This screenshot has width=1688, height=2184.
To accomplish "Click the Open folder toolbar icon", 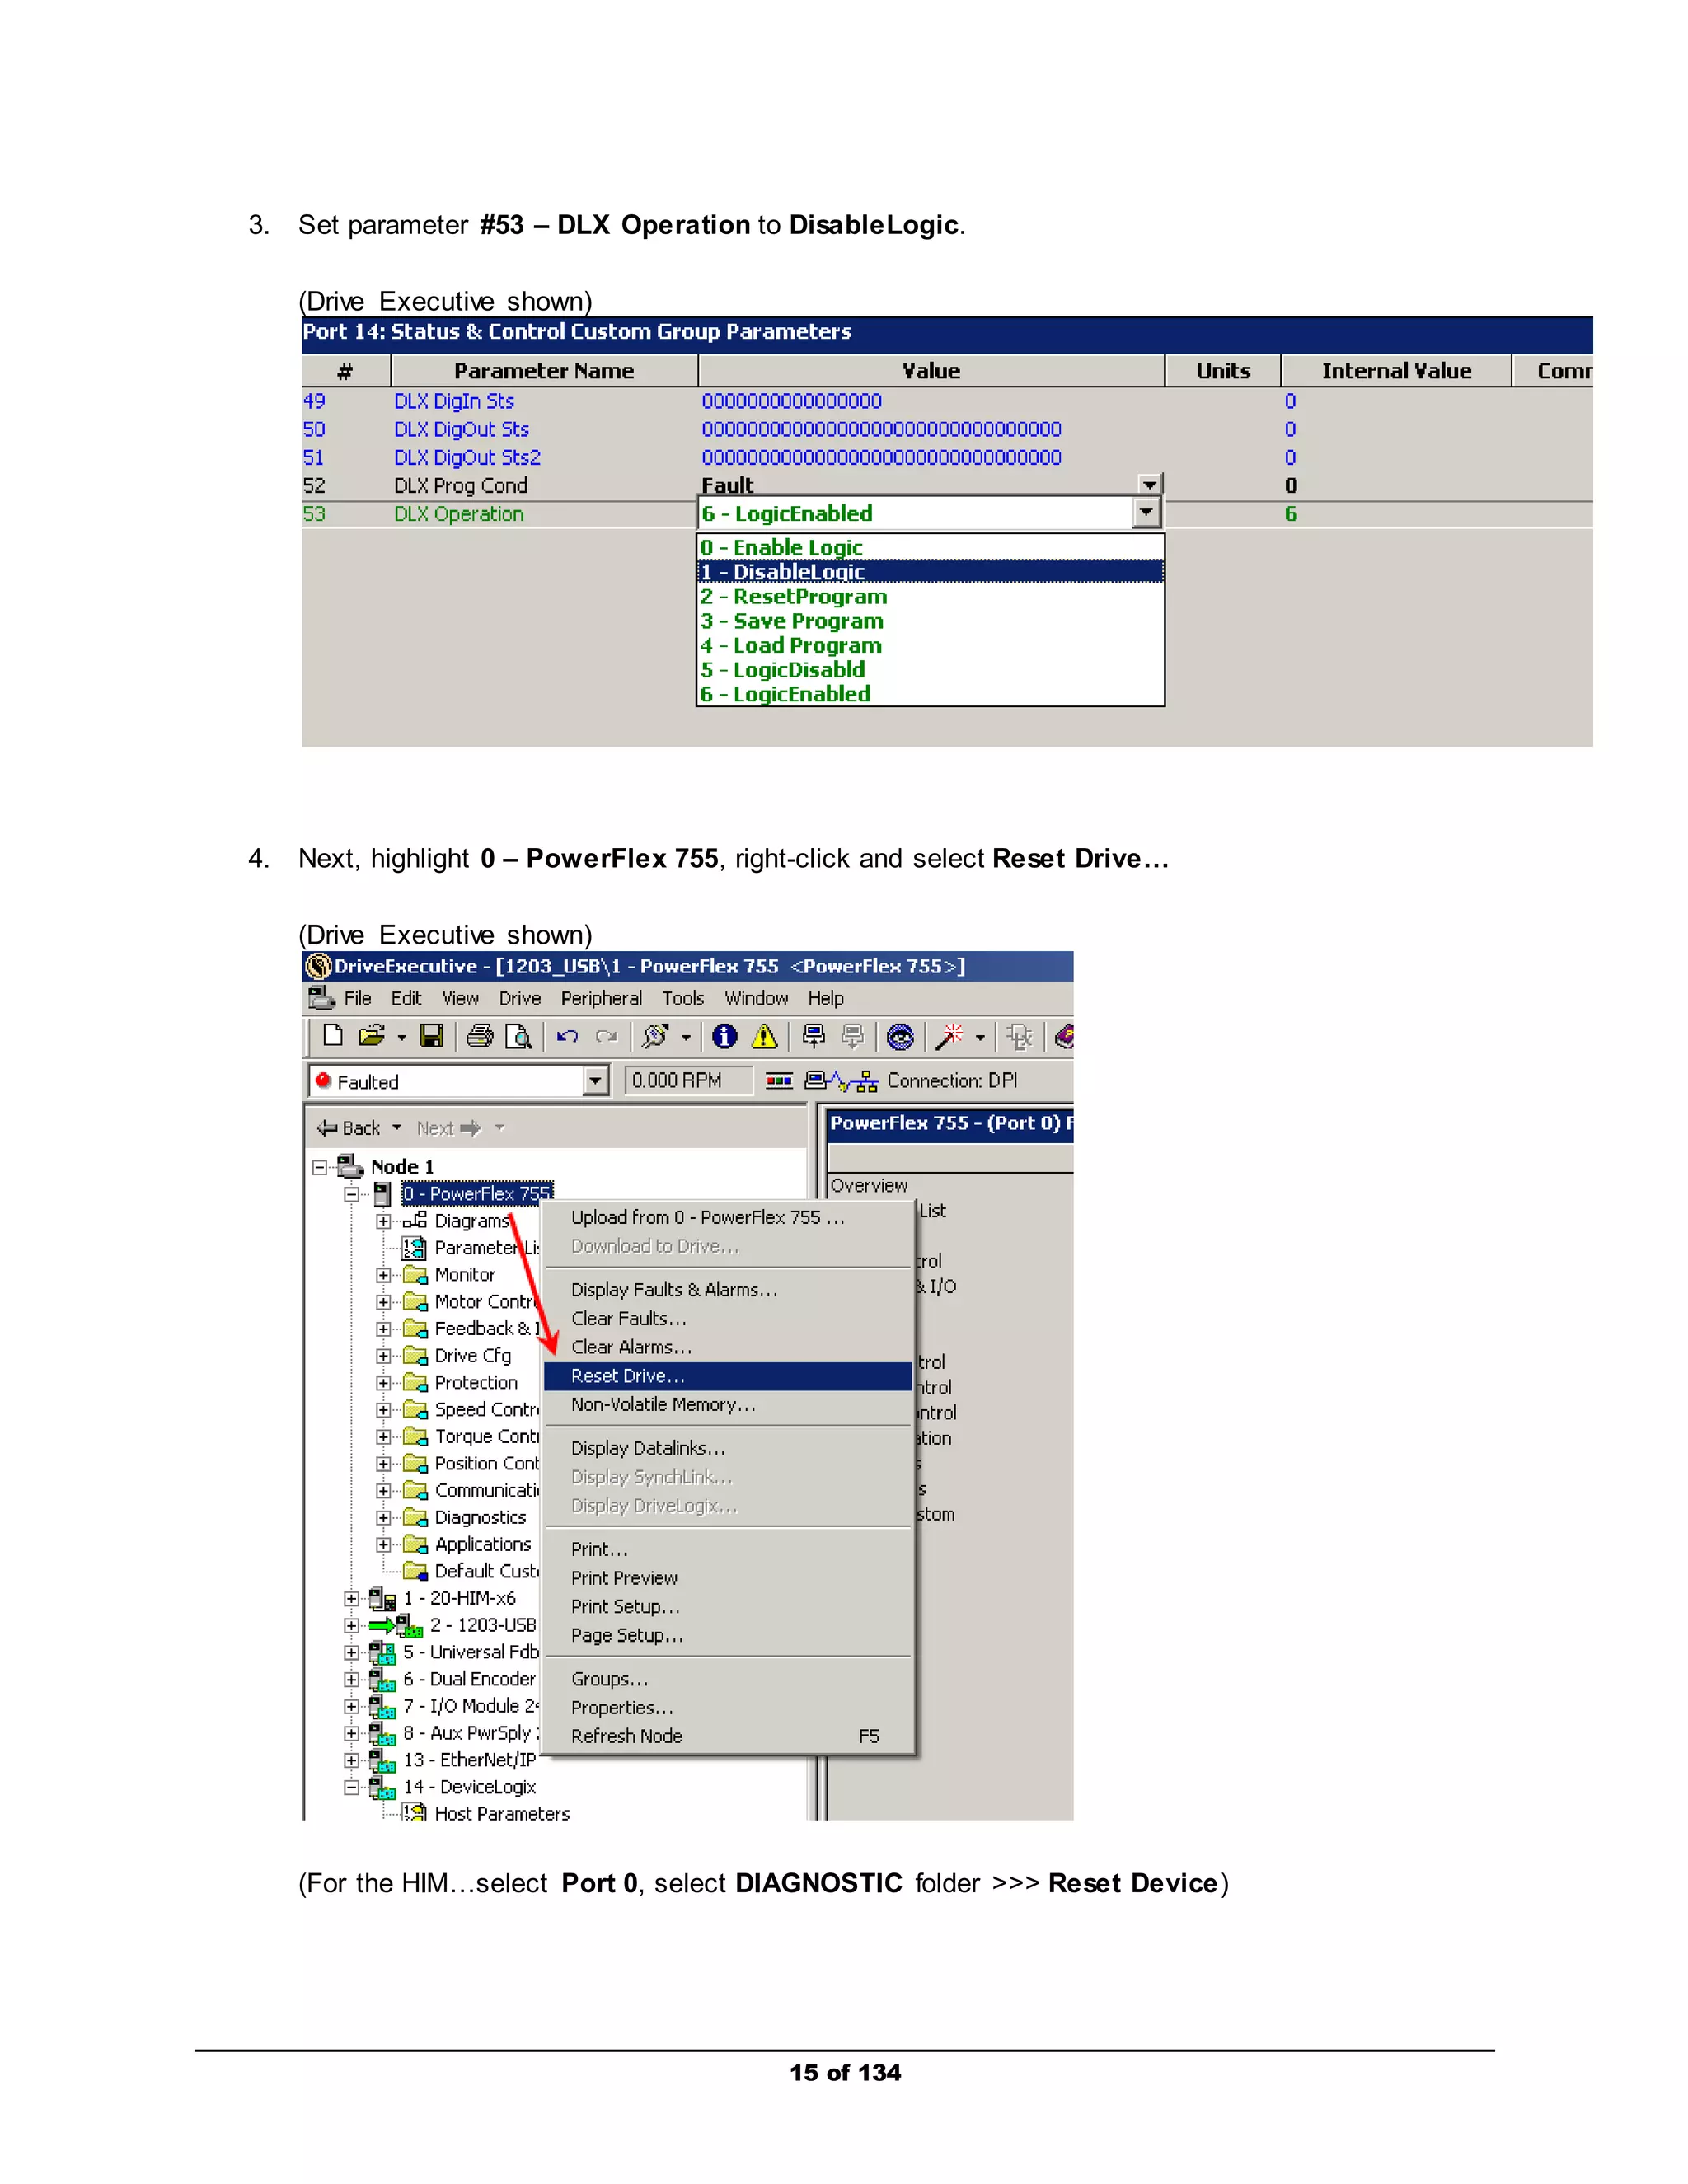I will [x=372, y=1037].
